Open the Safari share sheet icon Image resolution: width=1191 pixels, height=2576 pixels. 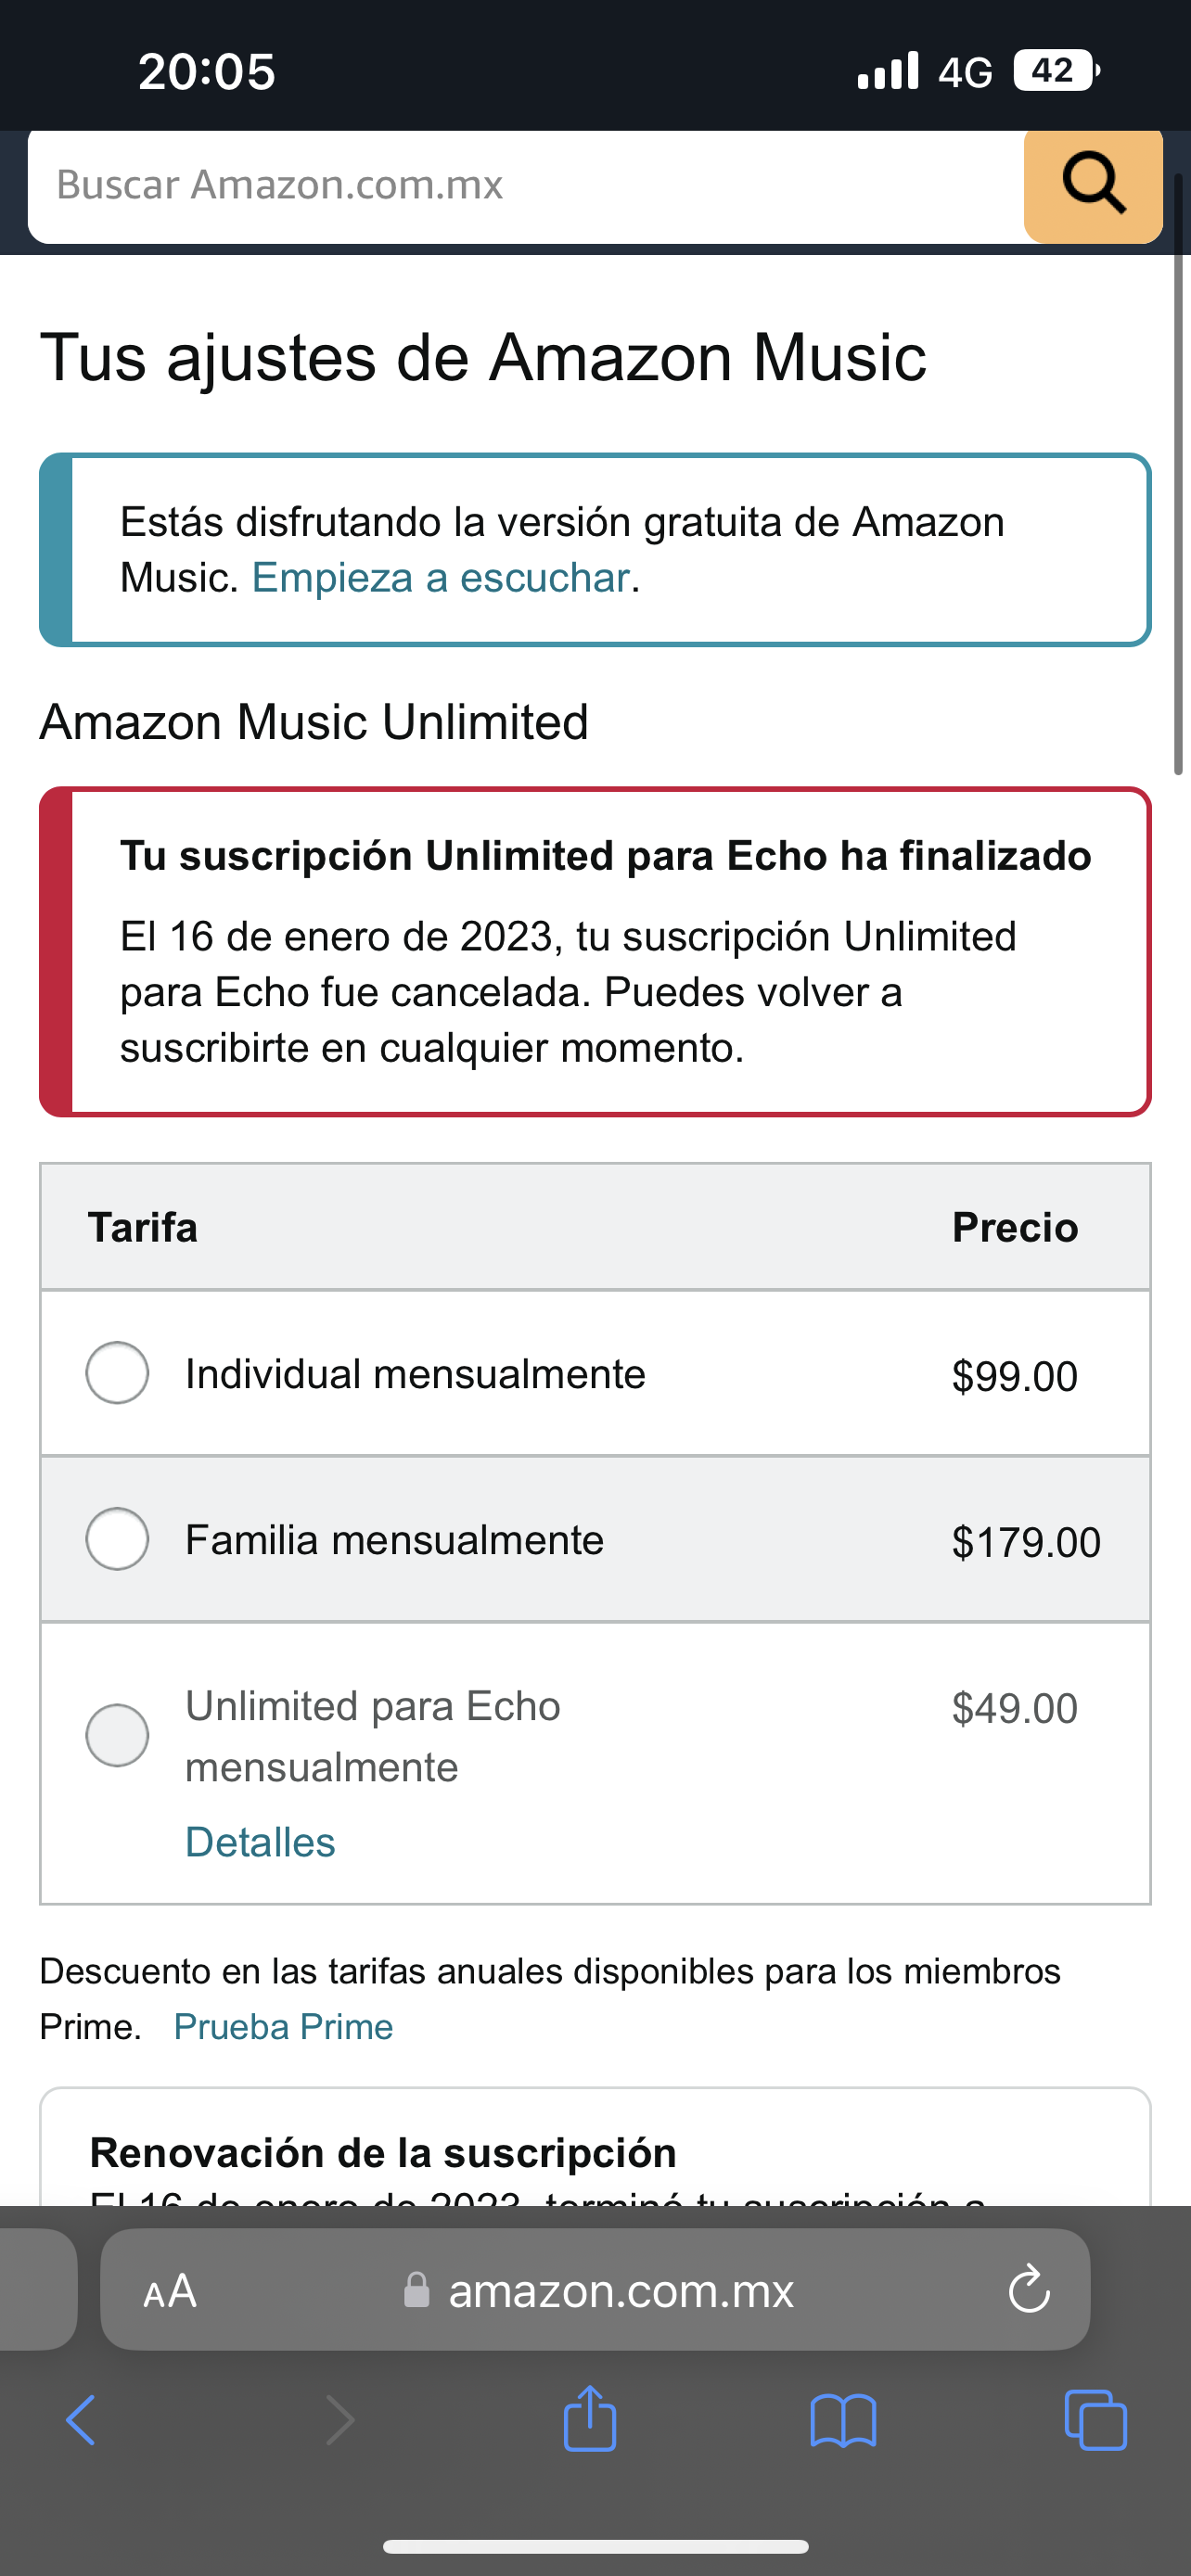tap(590, 2419)
